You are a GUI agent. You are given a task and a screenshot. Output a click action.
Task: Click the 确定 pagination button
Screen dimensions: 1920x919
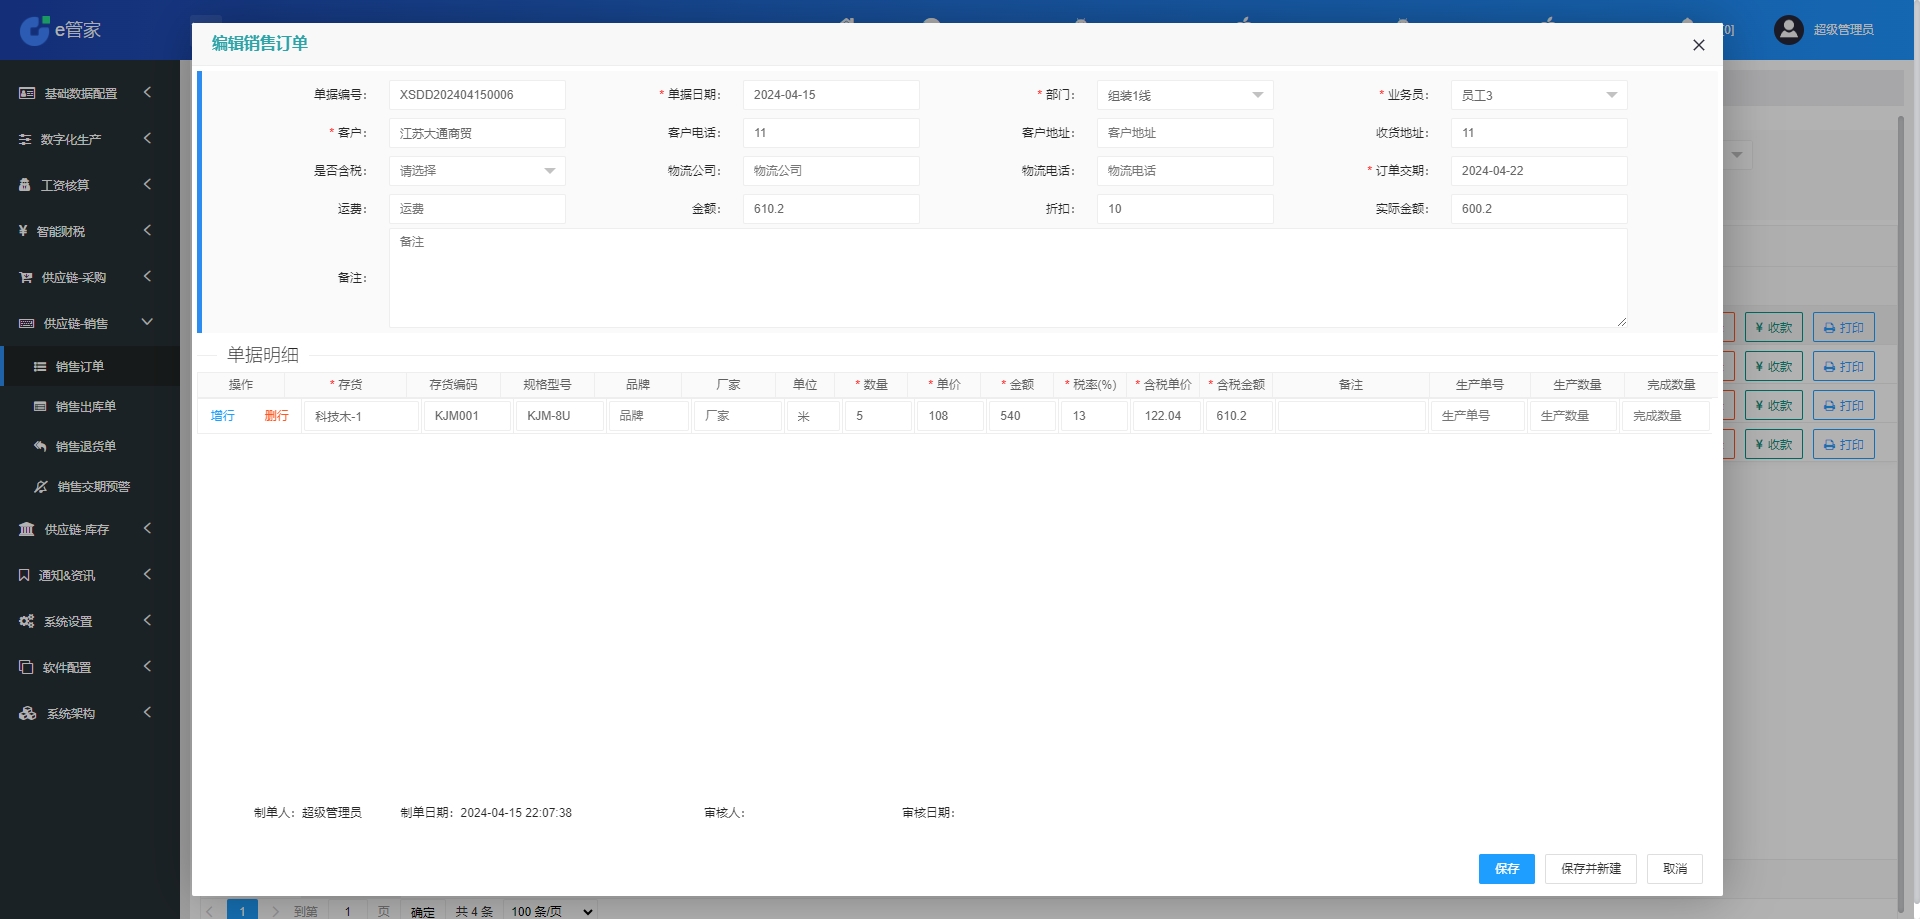click(423, 911)
